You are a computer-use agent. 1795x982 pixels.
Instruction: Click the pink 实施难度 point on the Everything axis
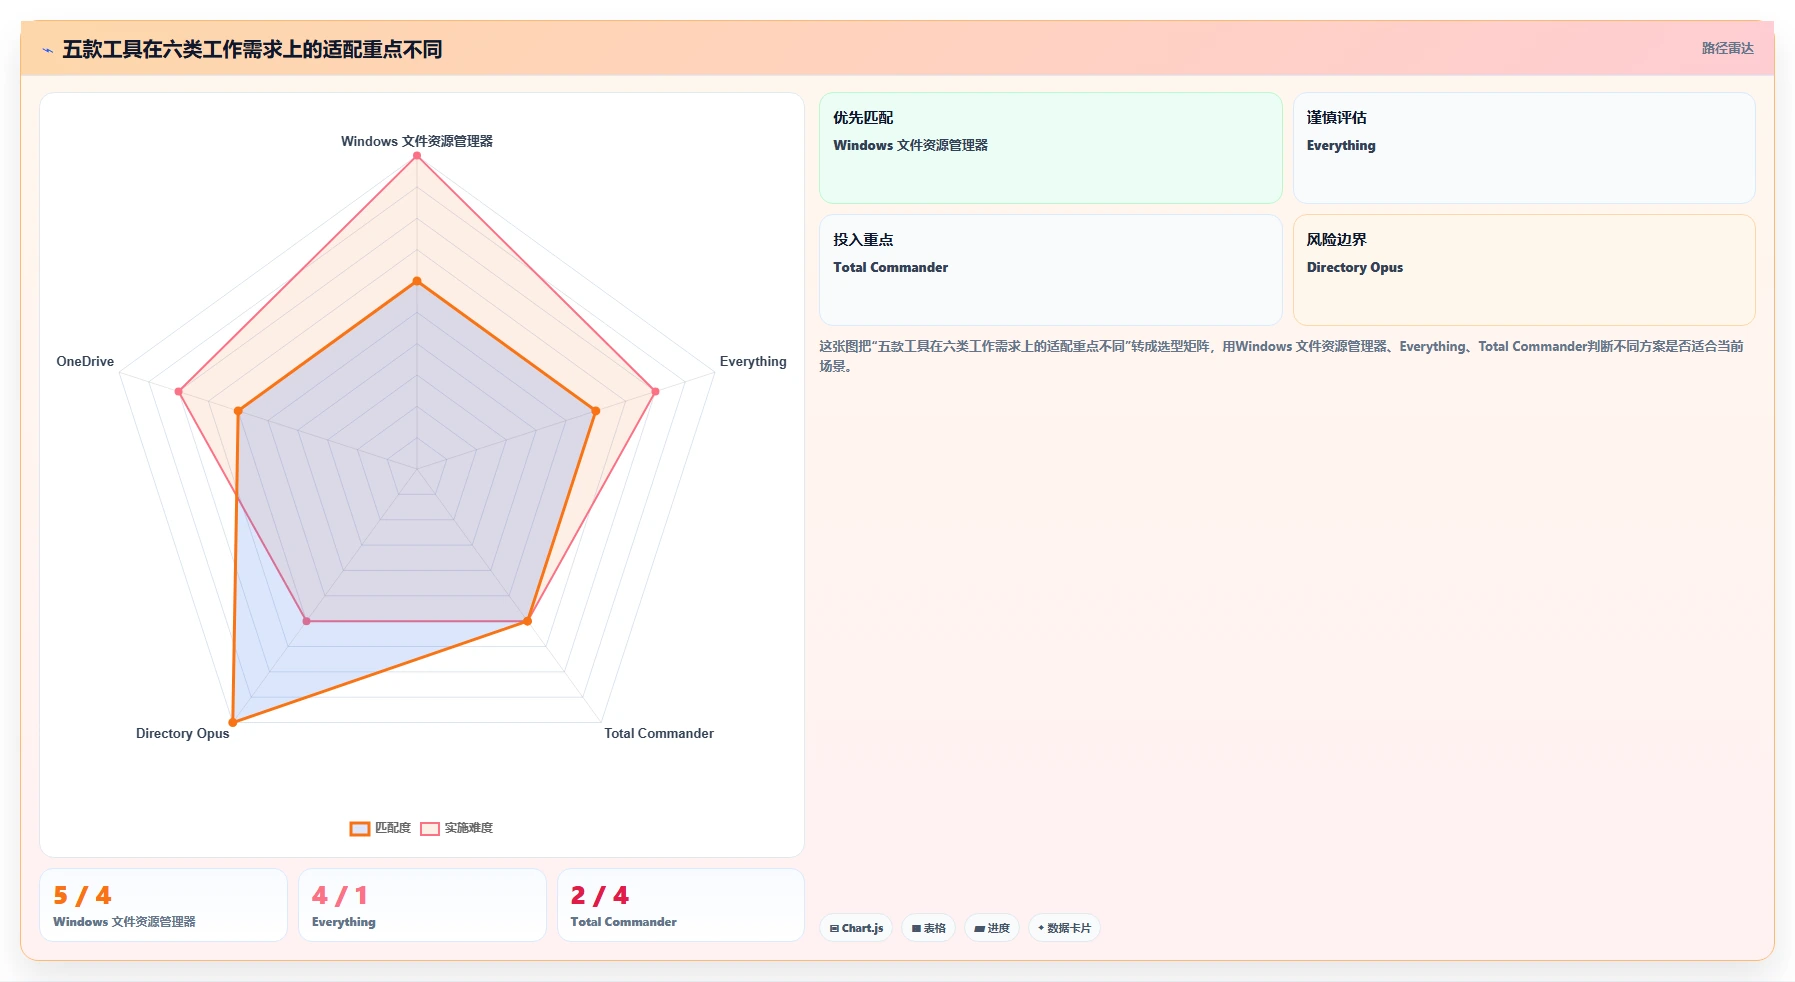pos(655,391)
